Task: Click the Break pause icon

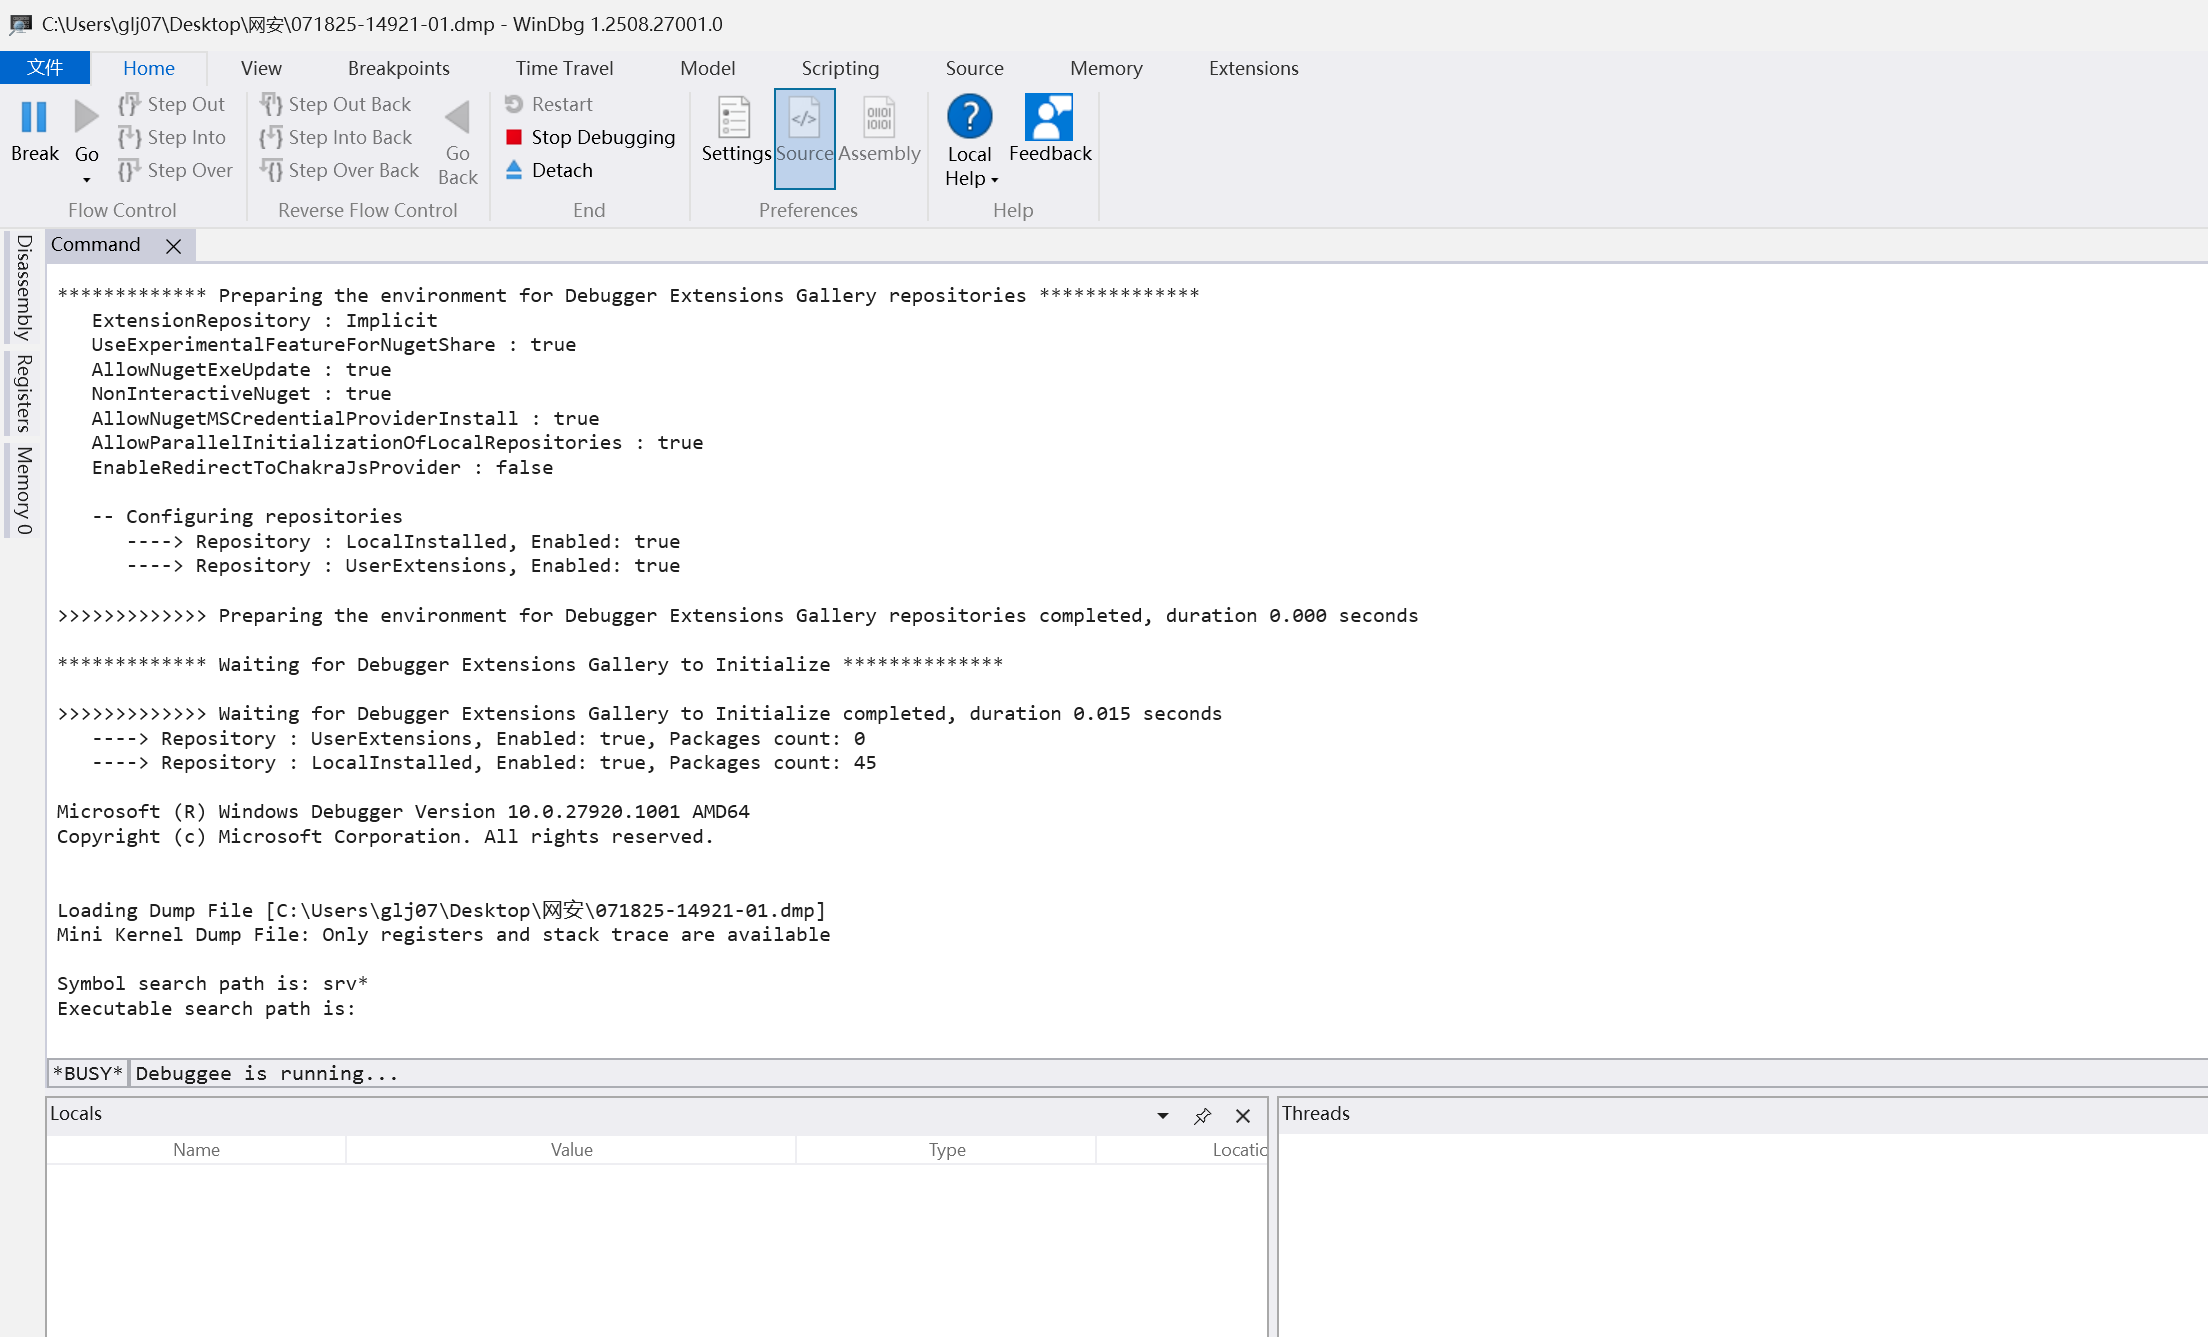Action: coord(34,118)
